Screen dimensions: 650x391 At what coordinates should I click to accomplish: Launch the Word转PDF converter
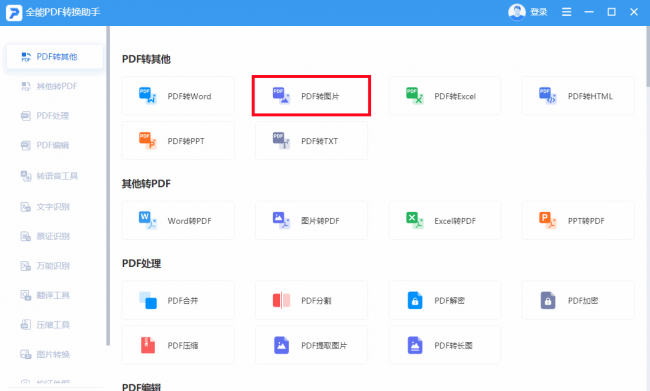(178, 221)
